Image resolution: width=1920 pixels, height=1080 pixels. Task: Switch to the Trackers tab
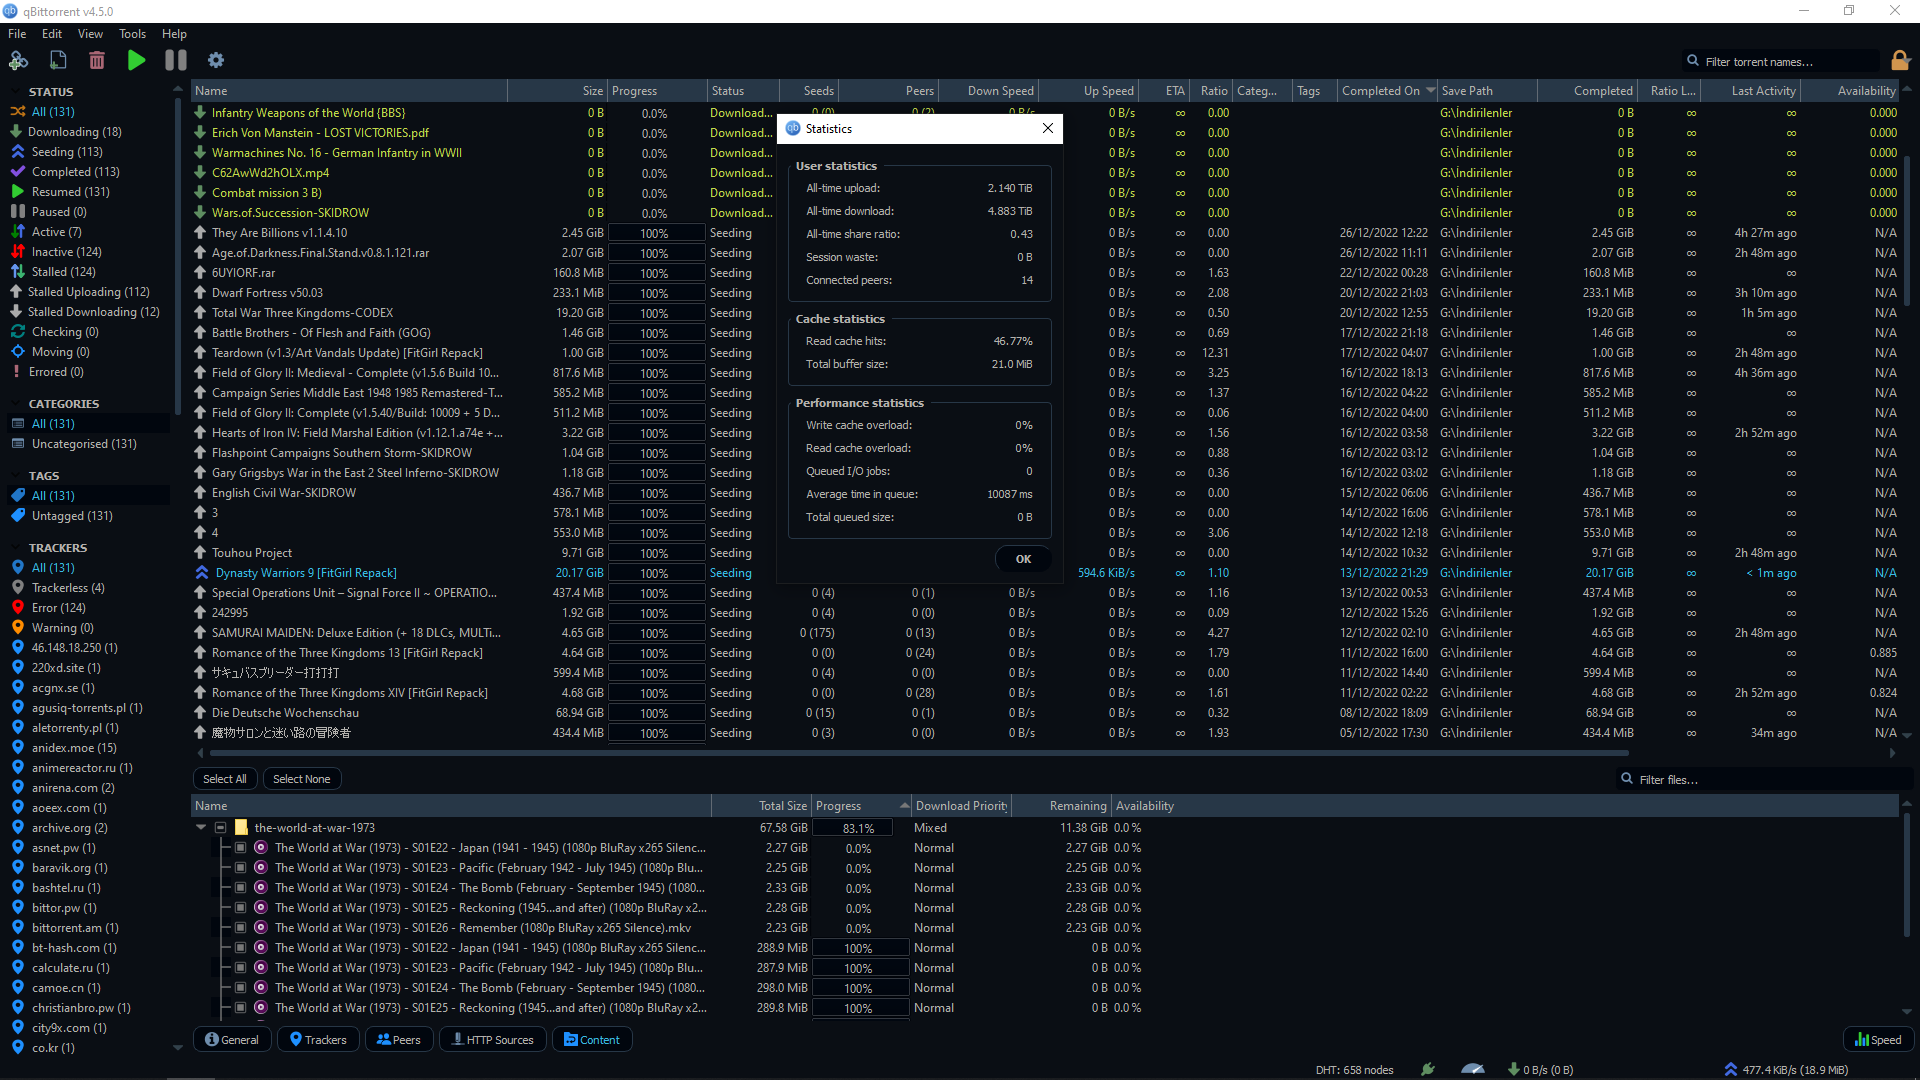(x=318, y=1040)
